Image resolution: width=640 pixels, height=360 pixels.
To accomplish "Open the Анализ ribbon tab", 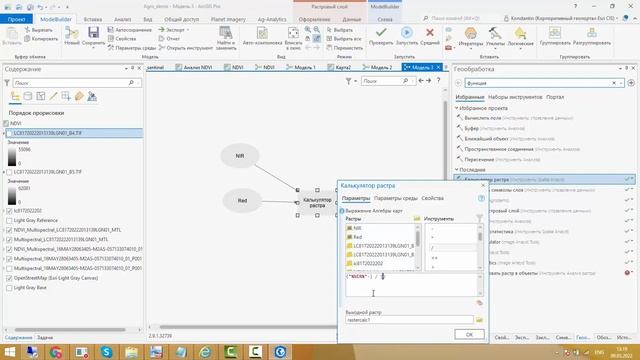I will 122,19.
